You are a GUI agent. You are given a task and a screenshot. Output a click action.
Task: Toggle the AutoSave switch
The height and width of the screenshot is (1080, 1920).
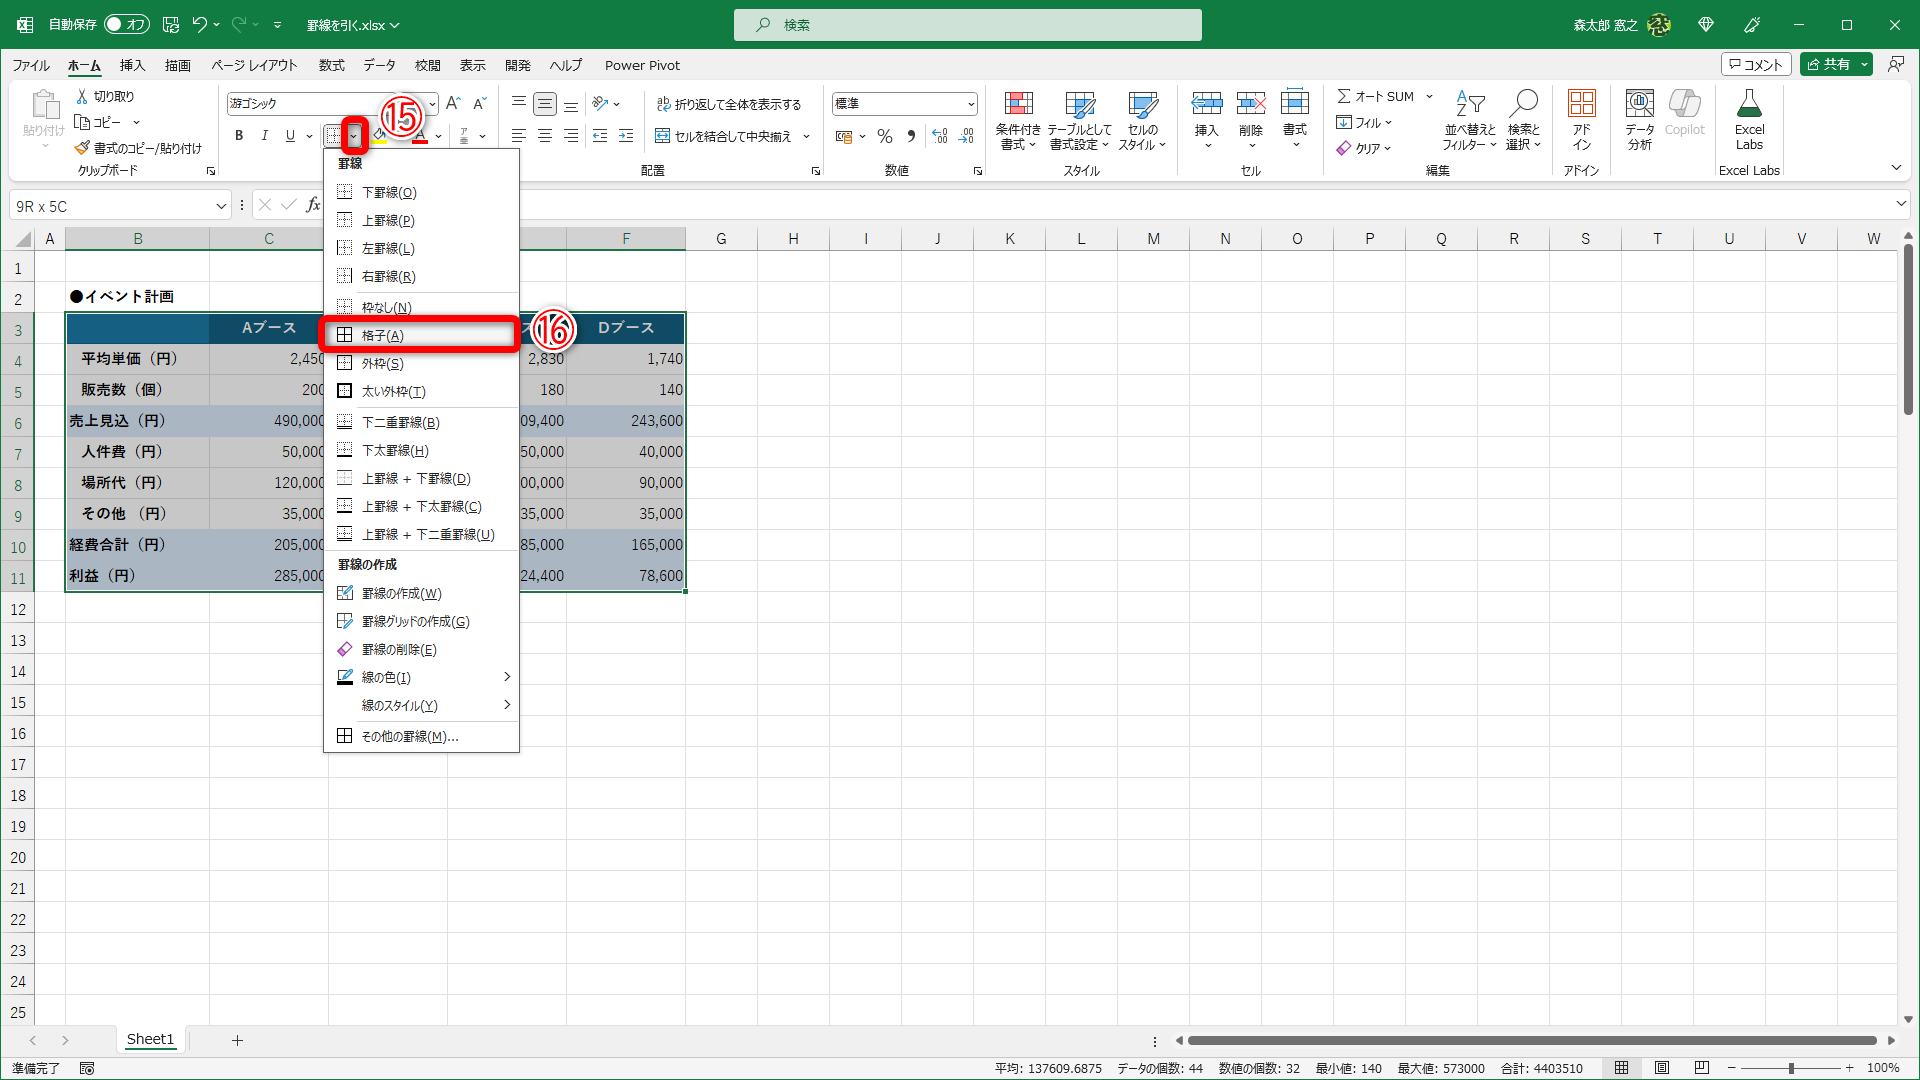point(126,24)
